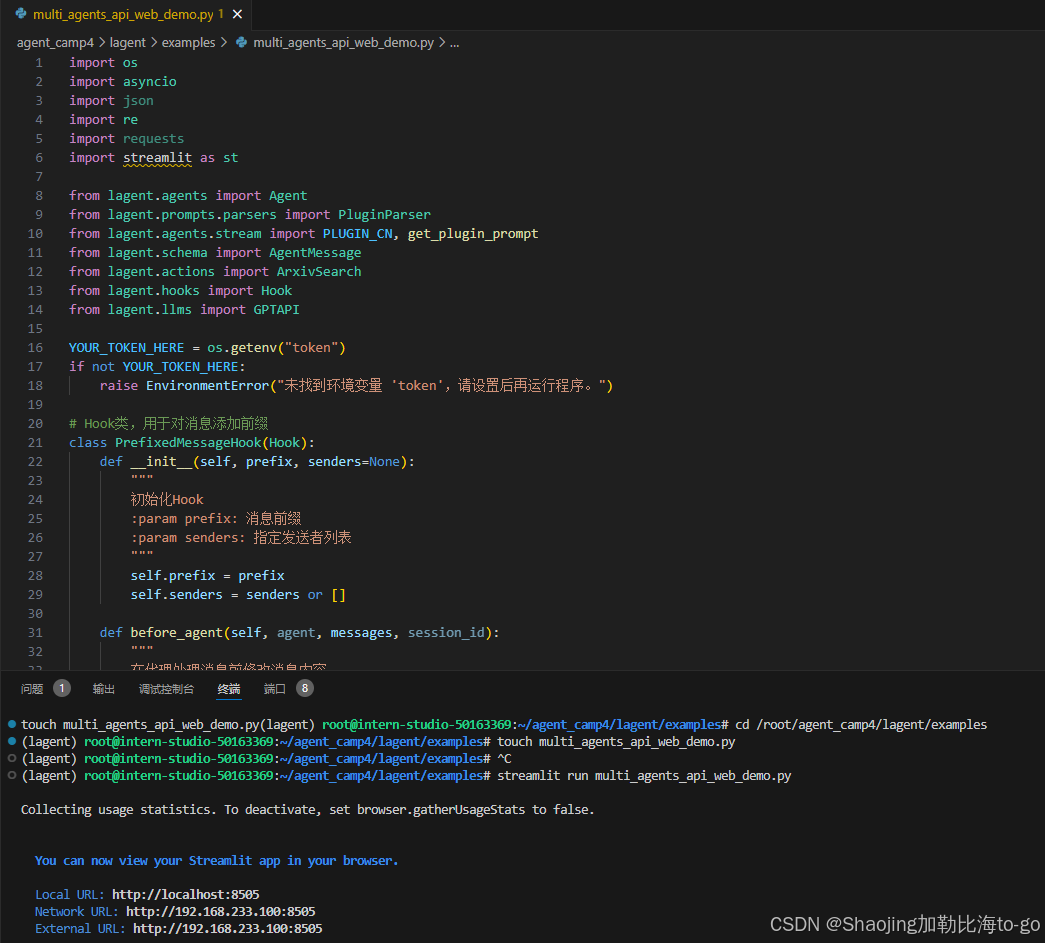This screenshot has height=943, width=1045.
Task: Click the problems count badge showing 1
Action: click(62, 688)
